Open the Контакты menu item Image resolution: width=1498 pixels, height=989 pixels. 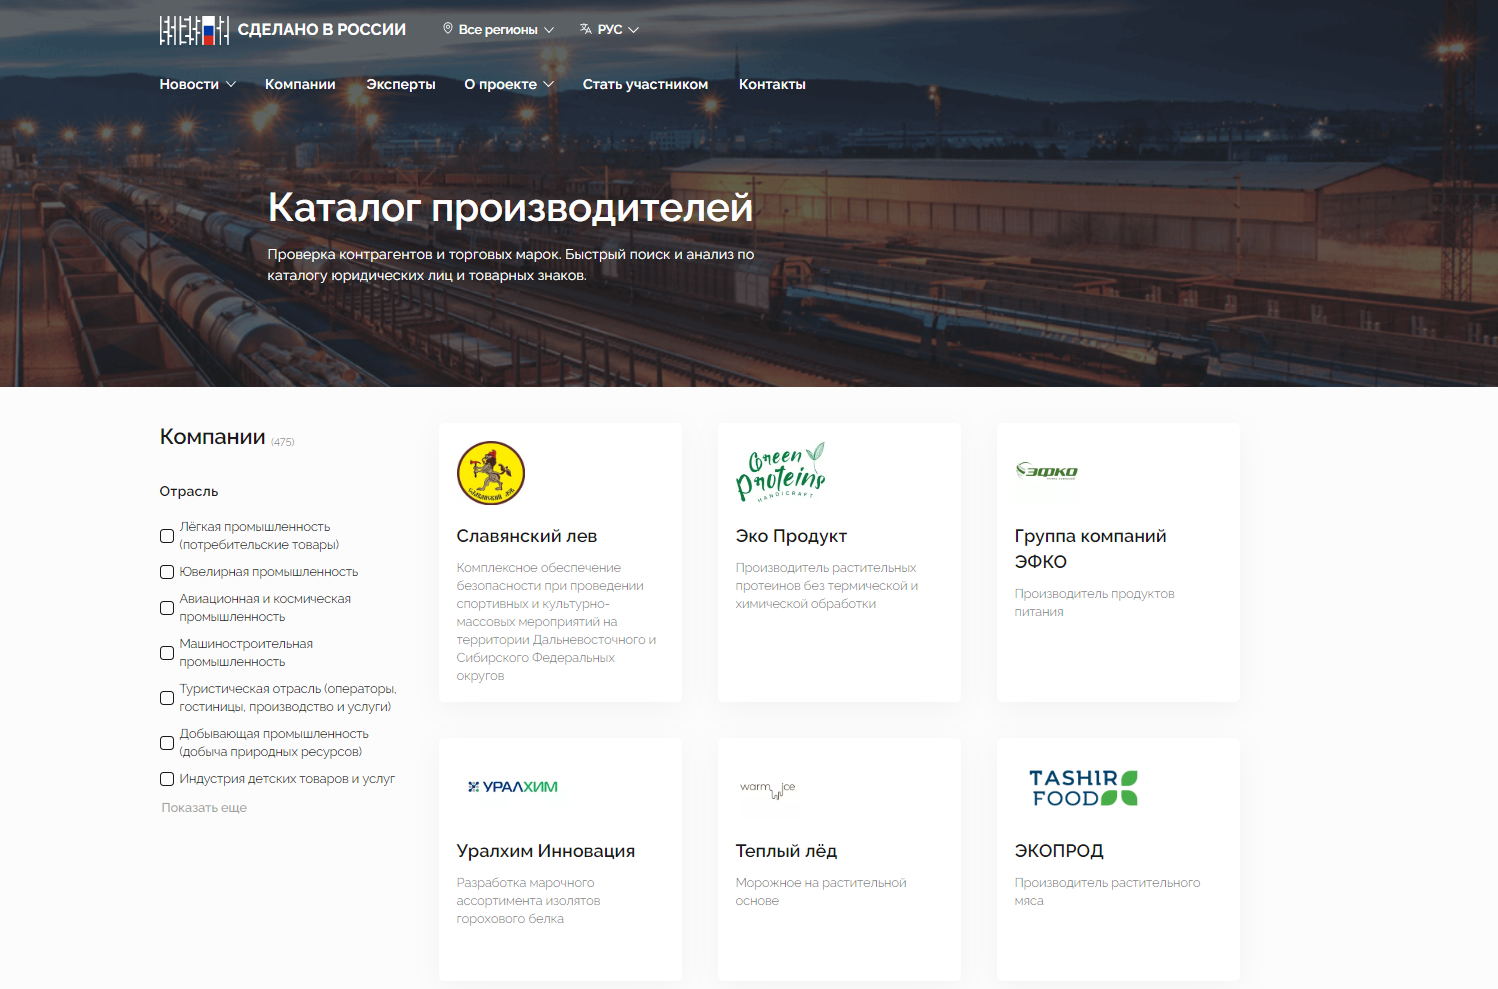(x=772, y=84)
